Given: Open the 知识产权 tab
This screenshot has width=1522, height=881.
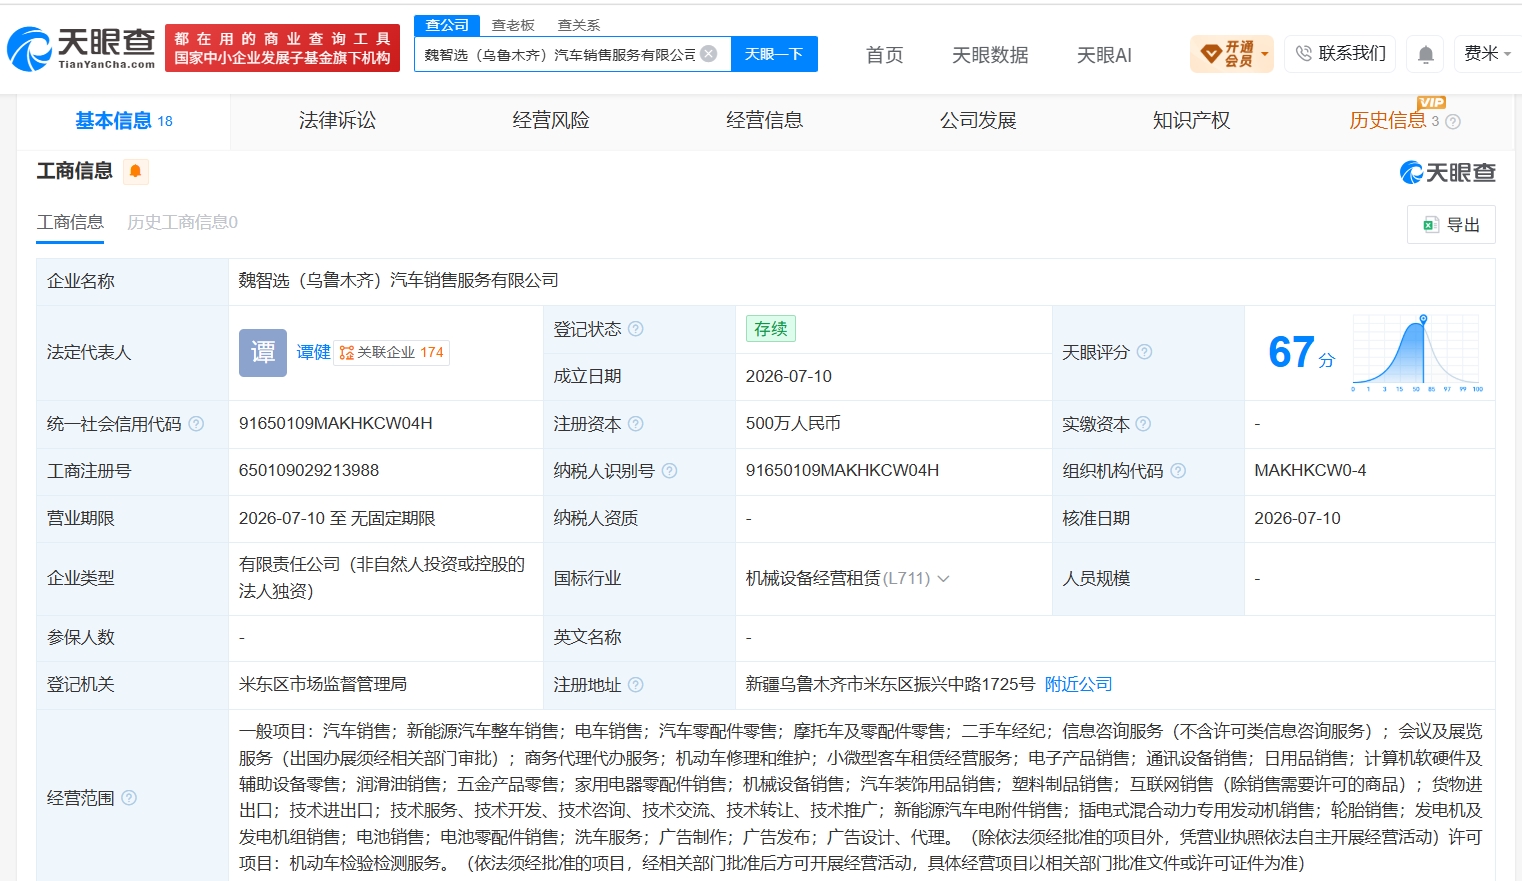Looking at the screenshot, I should point(1191,121).
